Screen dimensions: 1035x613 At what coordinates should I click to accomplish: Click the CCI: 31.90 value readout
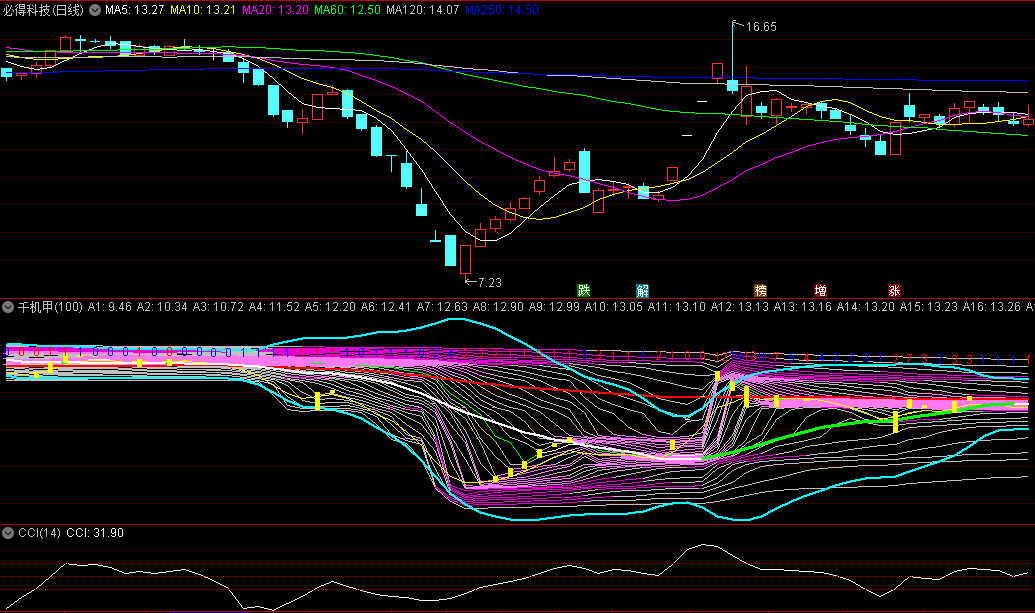(x=95, y=533)
